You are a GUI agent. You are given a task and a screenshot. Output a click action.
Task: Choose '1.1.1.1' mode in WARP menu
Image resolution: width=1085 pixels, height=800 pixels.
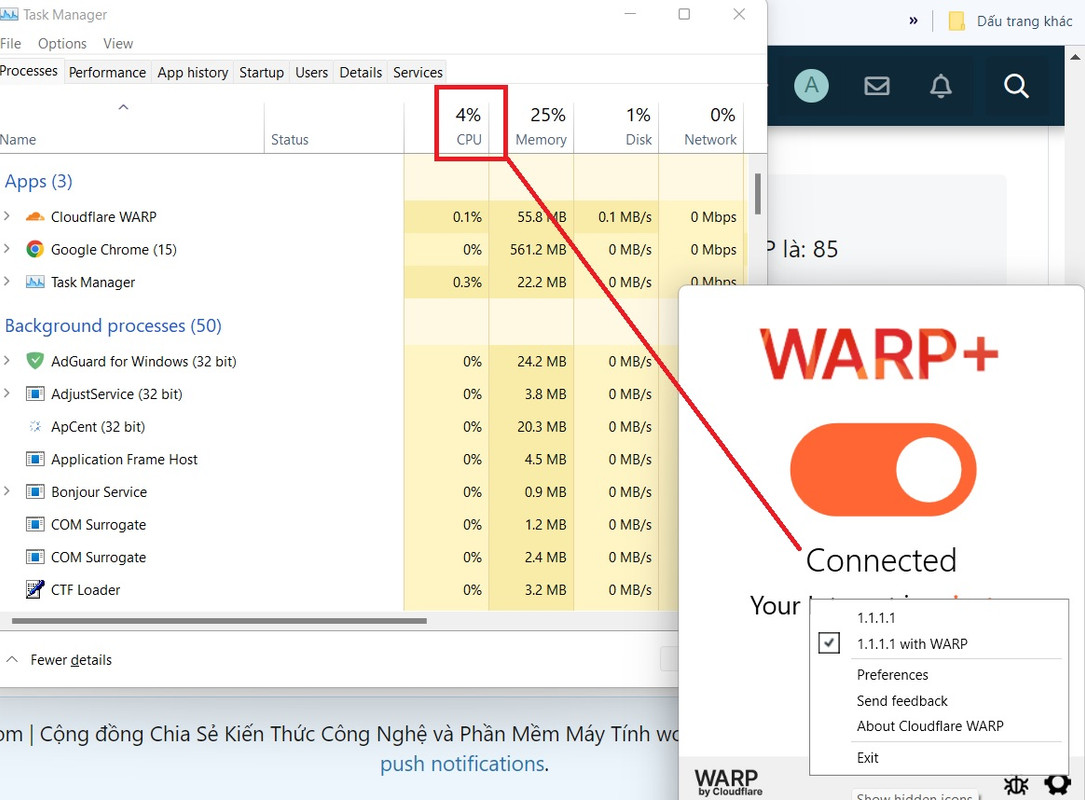876,618
